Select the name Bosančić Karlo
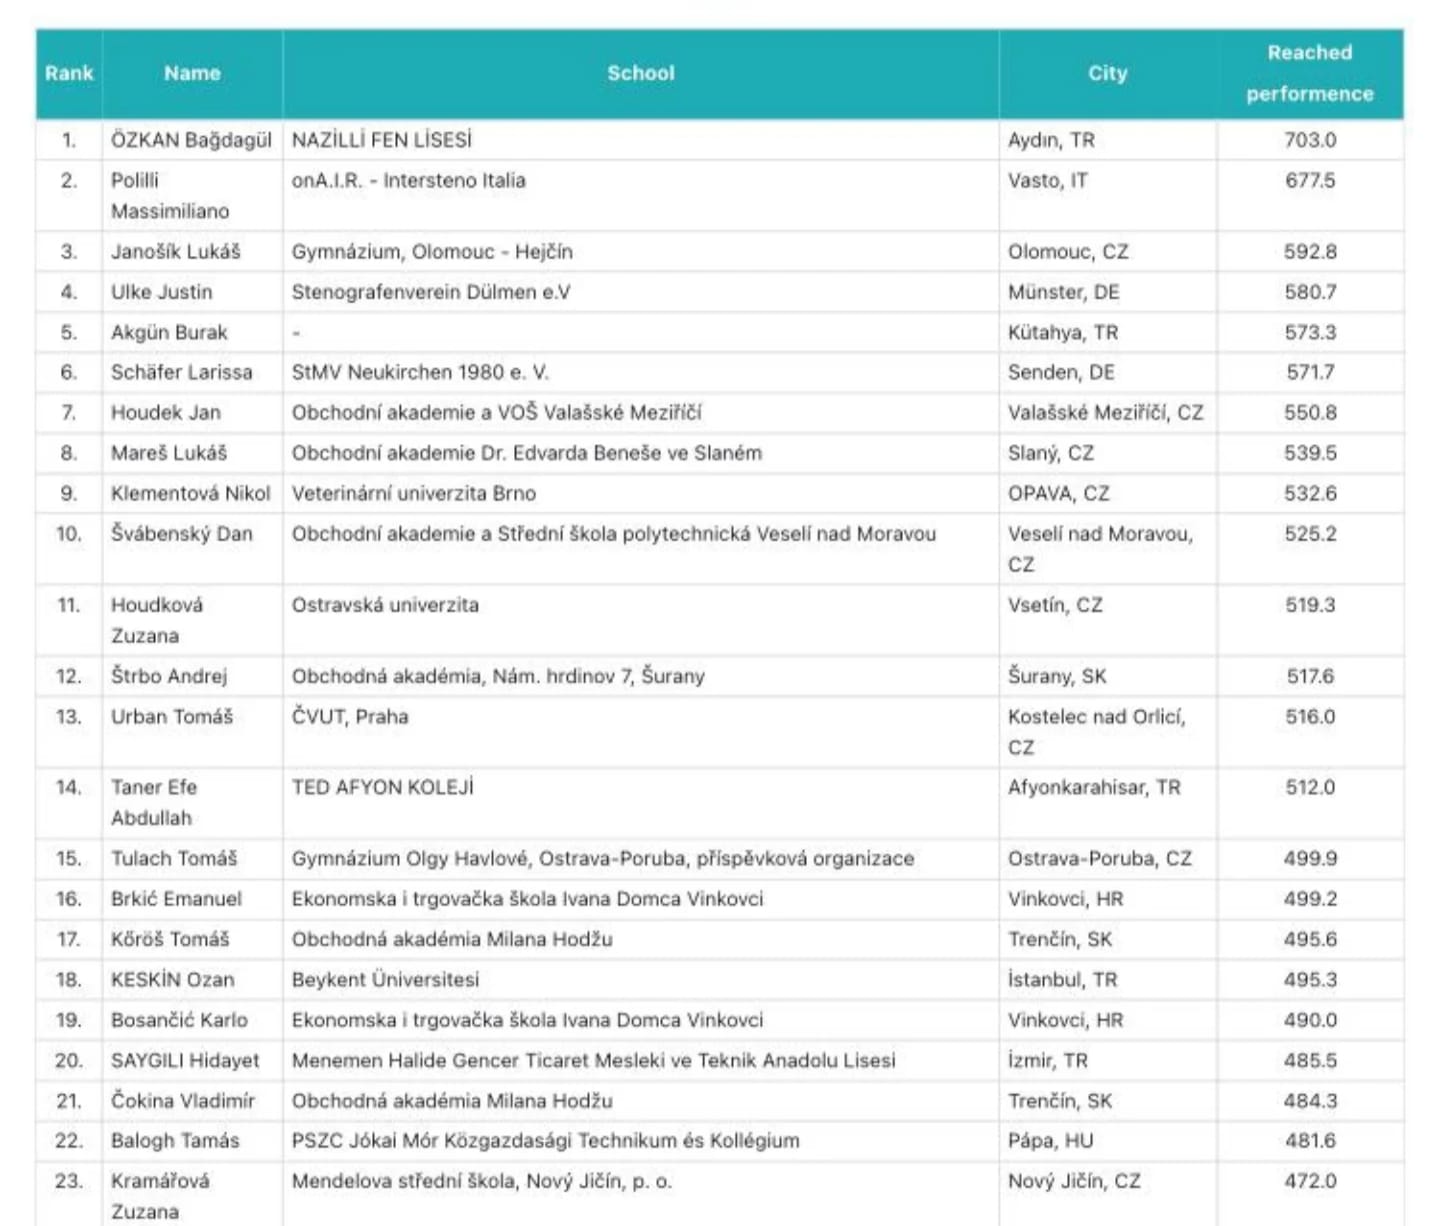This screenshot has width=1440, height=1226. (179, 1020)
